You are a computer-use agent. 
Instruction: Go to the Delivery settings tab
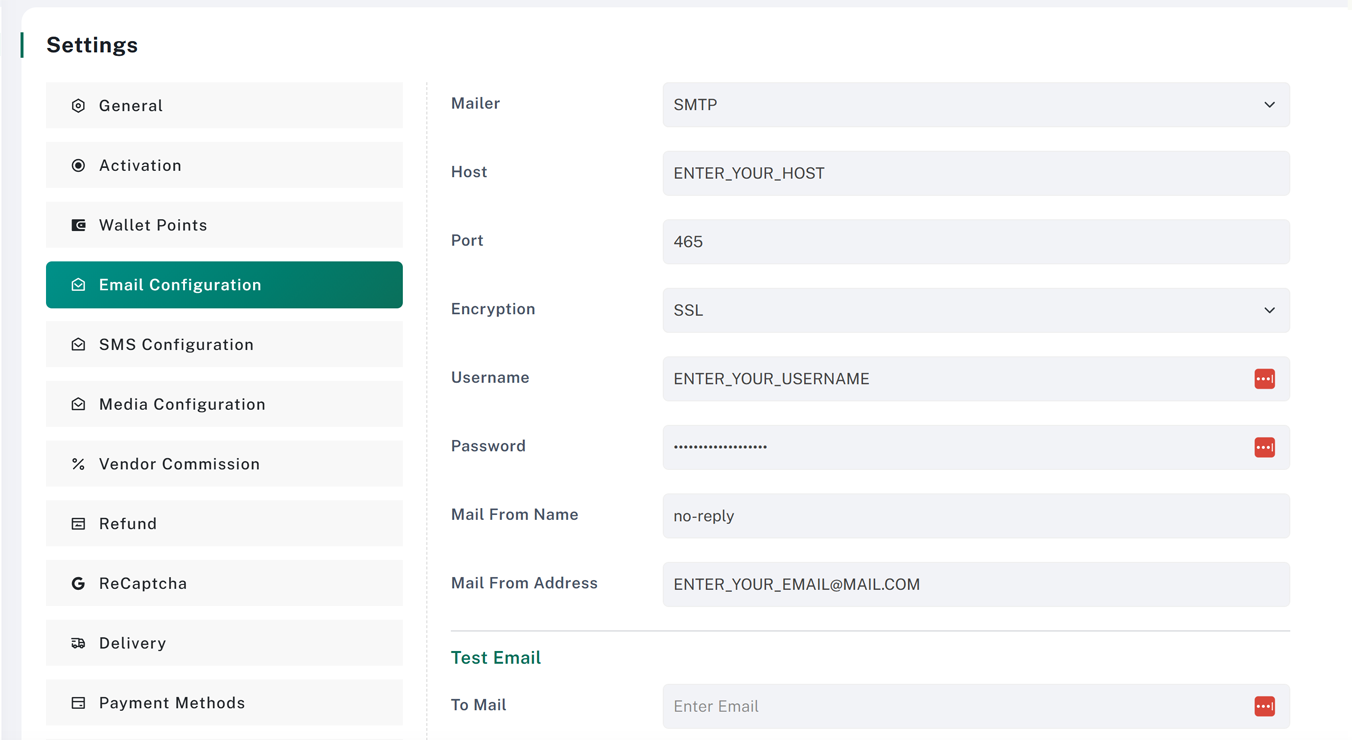tap(224, 643)
